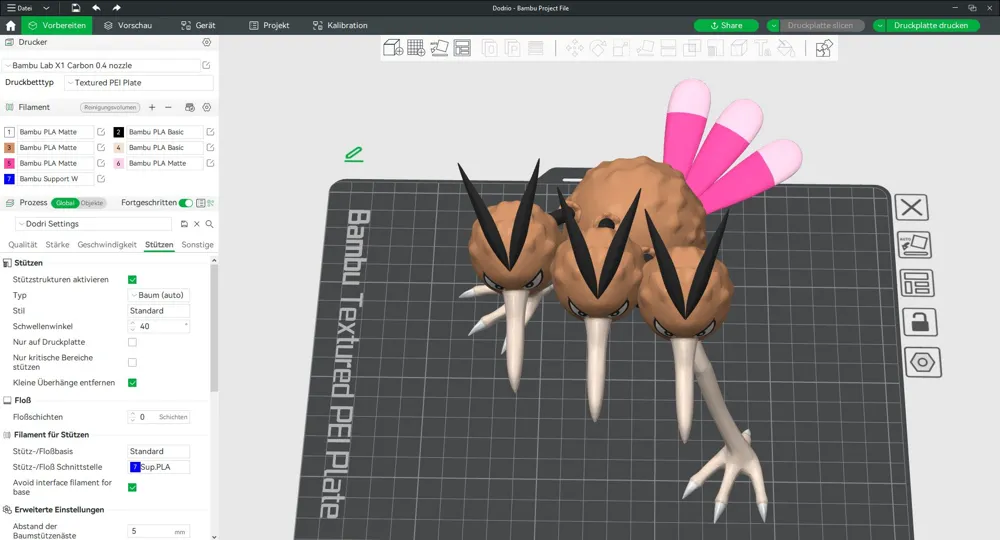The image size is (1000, 540).
Task: Click the Schwellenwinkel value field
Action: click(159, 326)
